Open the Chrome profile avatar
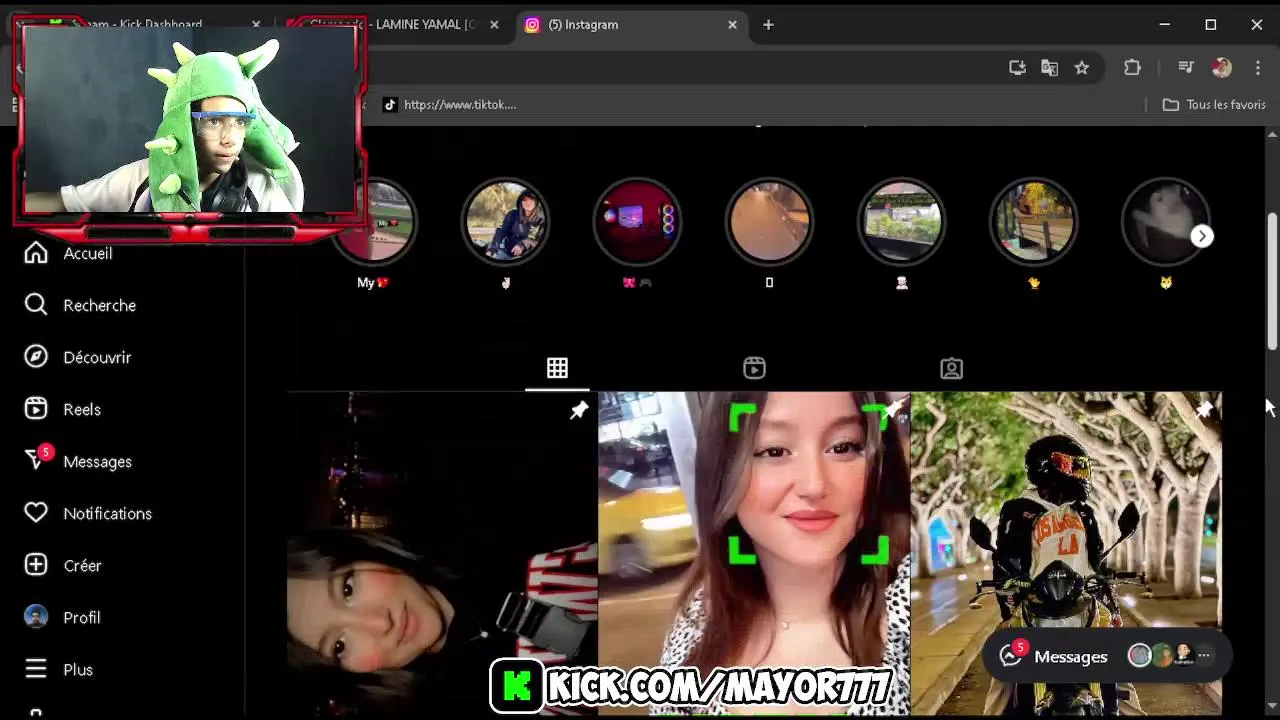The height and width of the screenshot is (720, 1280). tap(1222, 67)
